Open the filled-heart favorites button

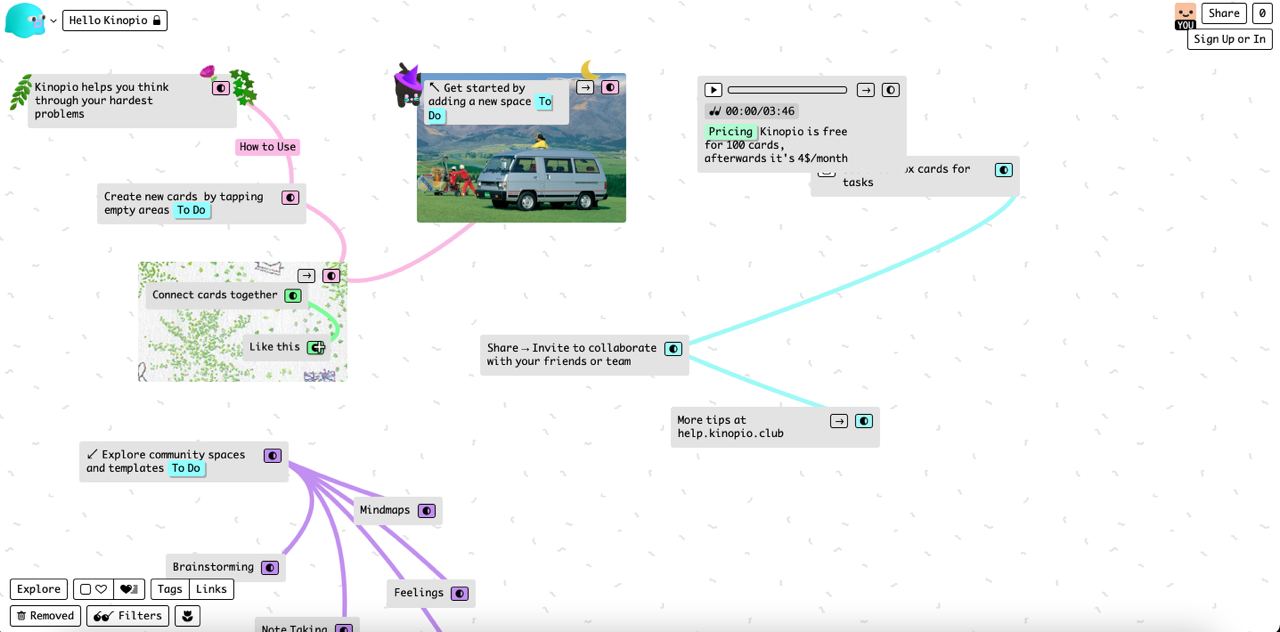click(x=129, y=589)
